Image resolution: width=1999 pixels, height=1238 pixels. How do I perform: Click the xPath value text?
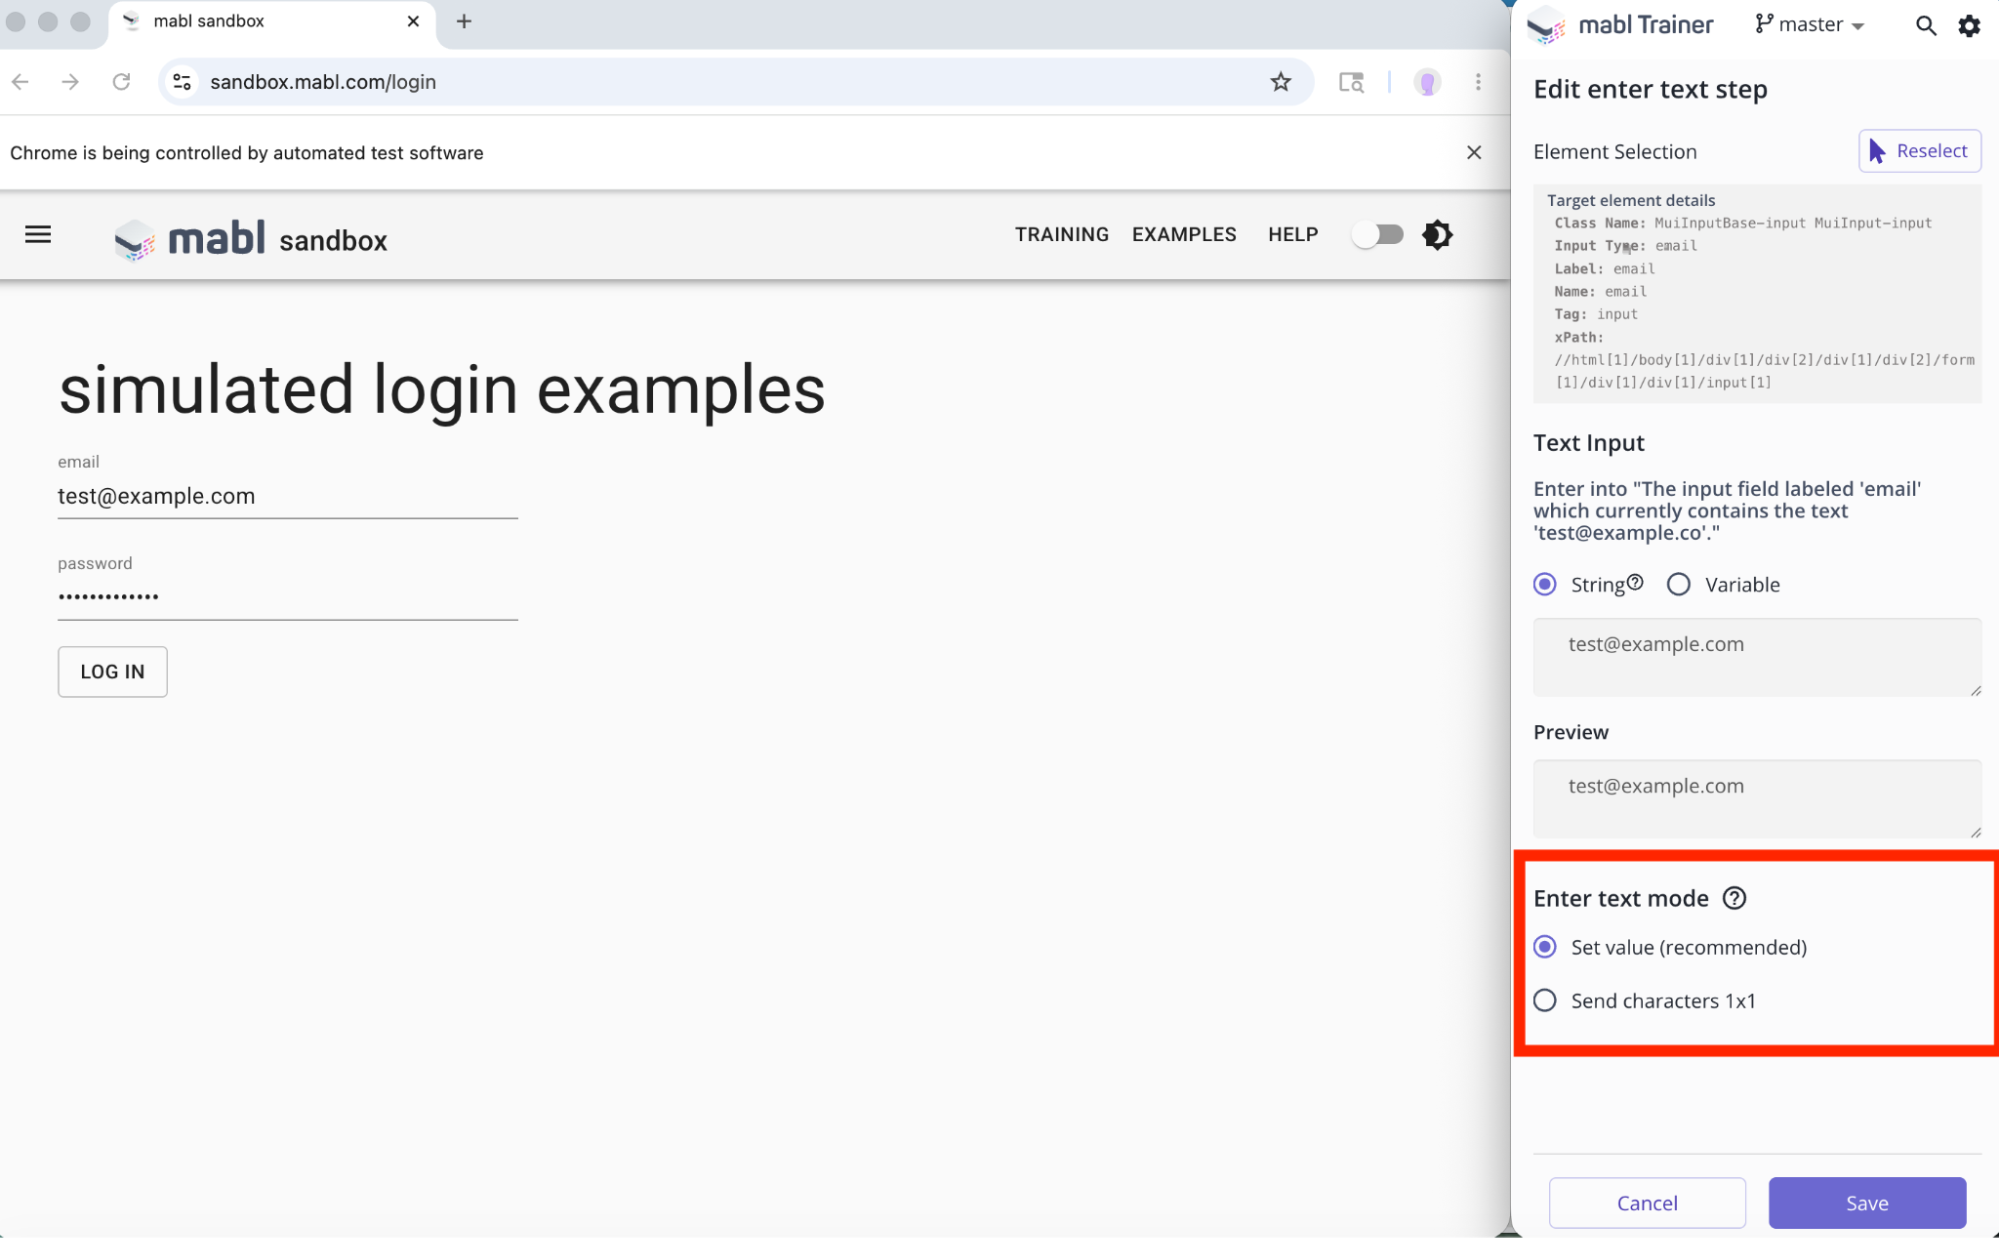[x=1764, y=371]
